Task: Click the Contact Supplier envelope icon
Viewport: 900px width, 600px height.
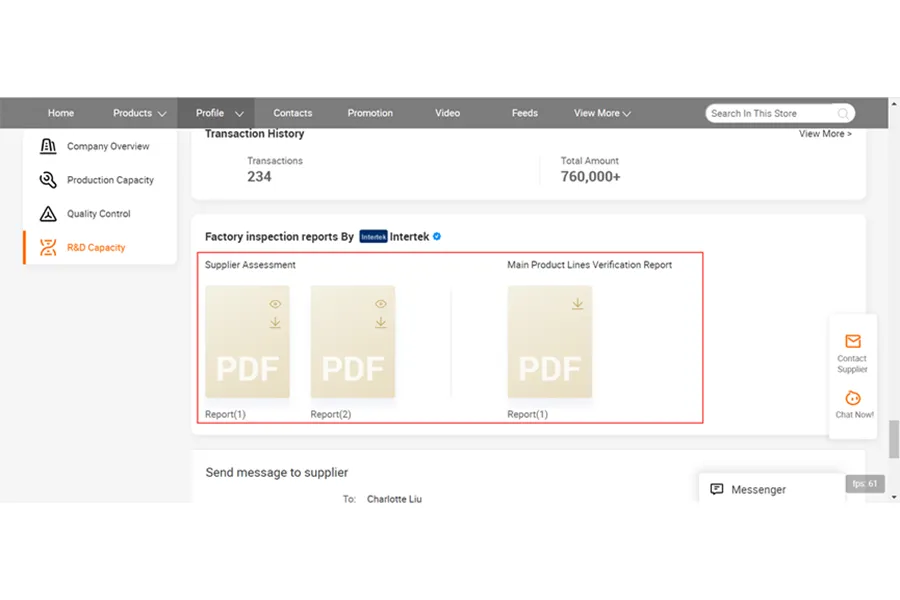Action: click(x=852, y=342)
